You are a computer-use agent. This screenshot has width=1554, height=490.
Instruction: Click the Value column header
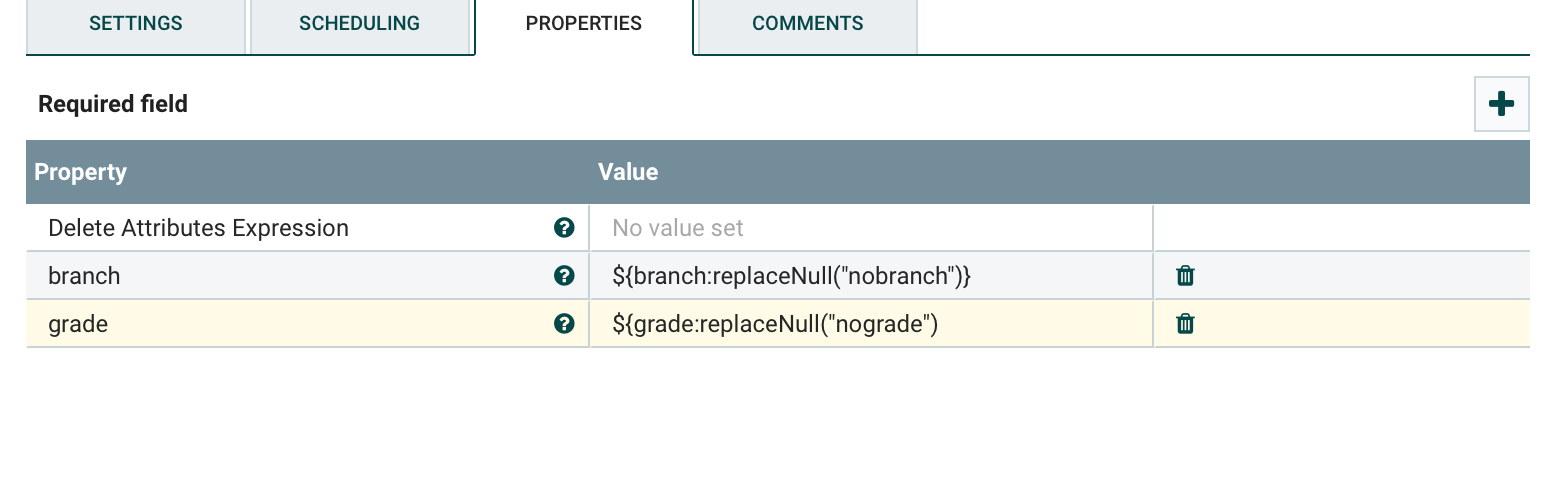click(x=628, y=172)
